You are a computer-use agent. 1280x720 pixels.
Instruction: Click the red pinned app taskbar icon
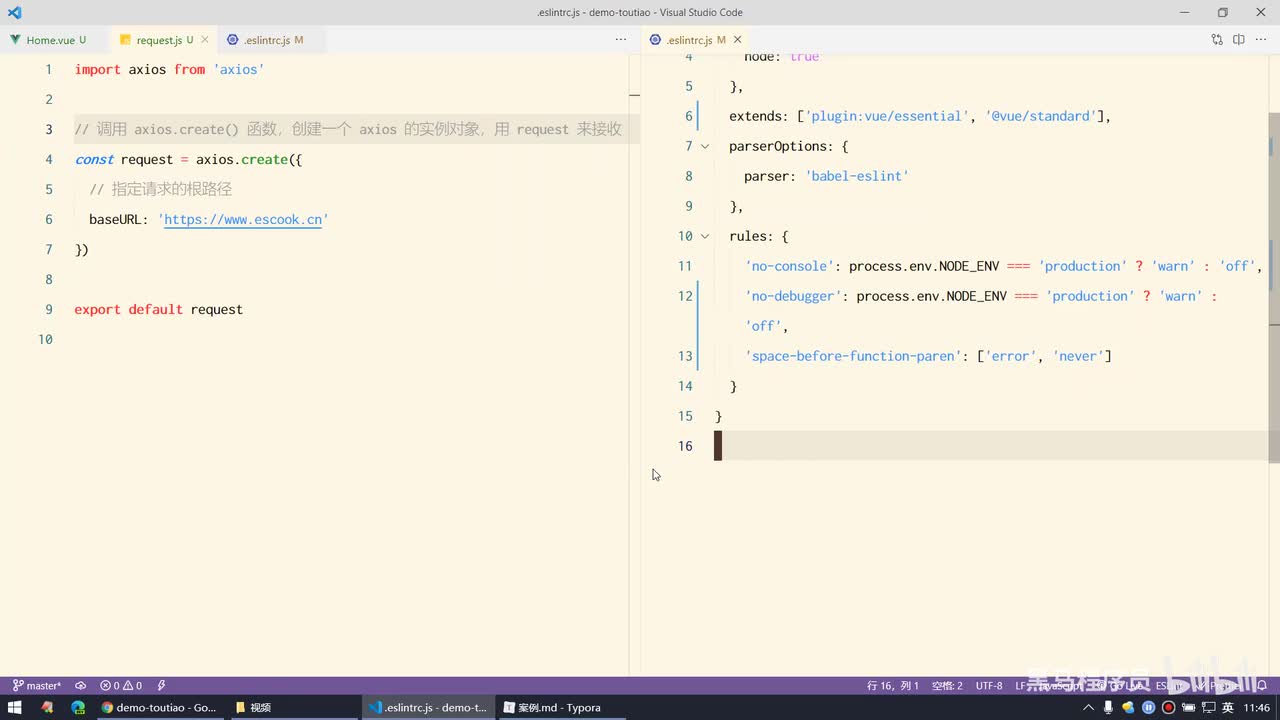click(47, 707)
